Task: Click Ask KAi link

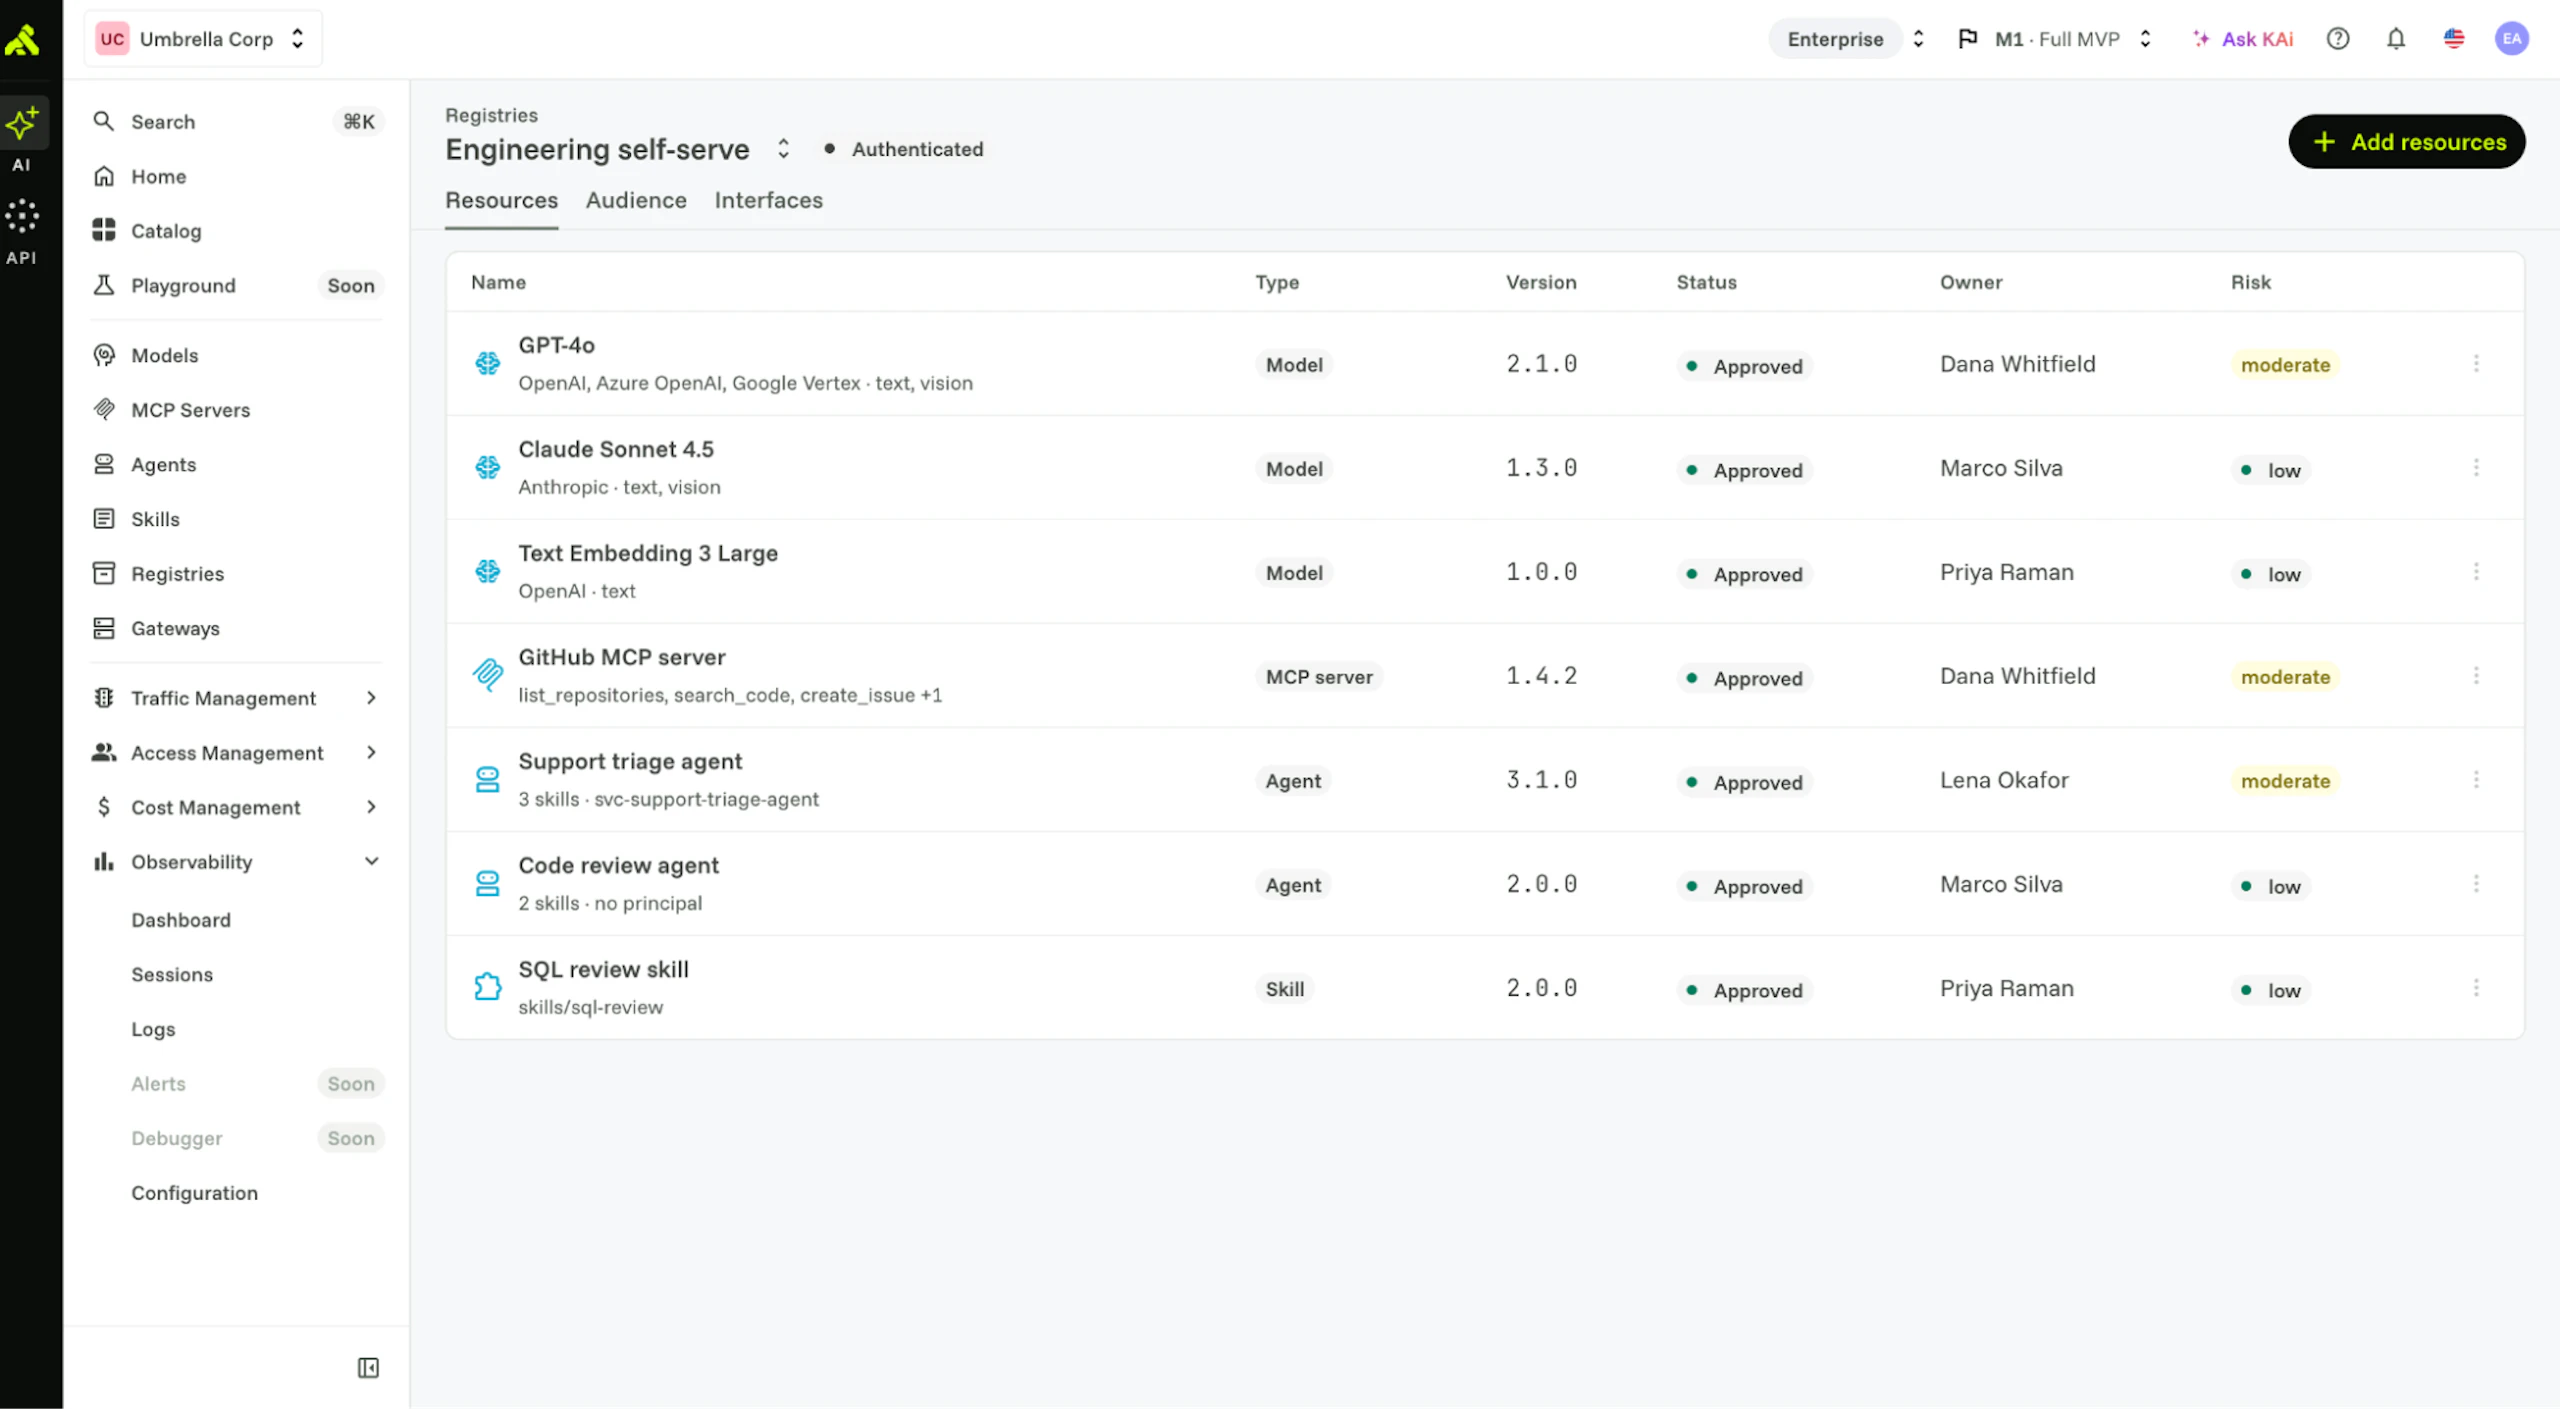Action: pos(2243,39)
